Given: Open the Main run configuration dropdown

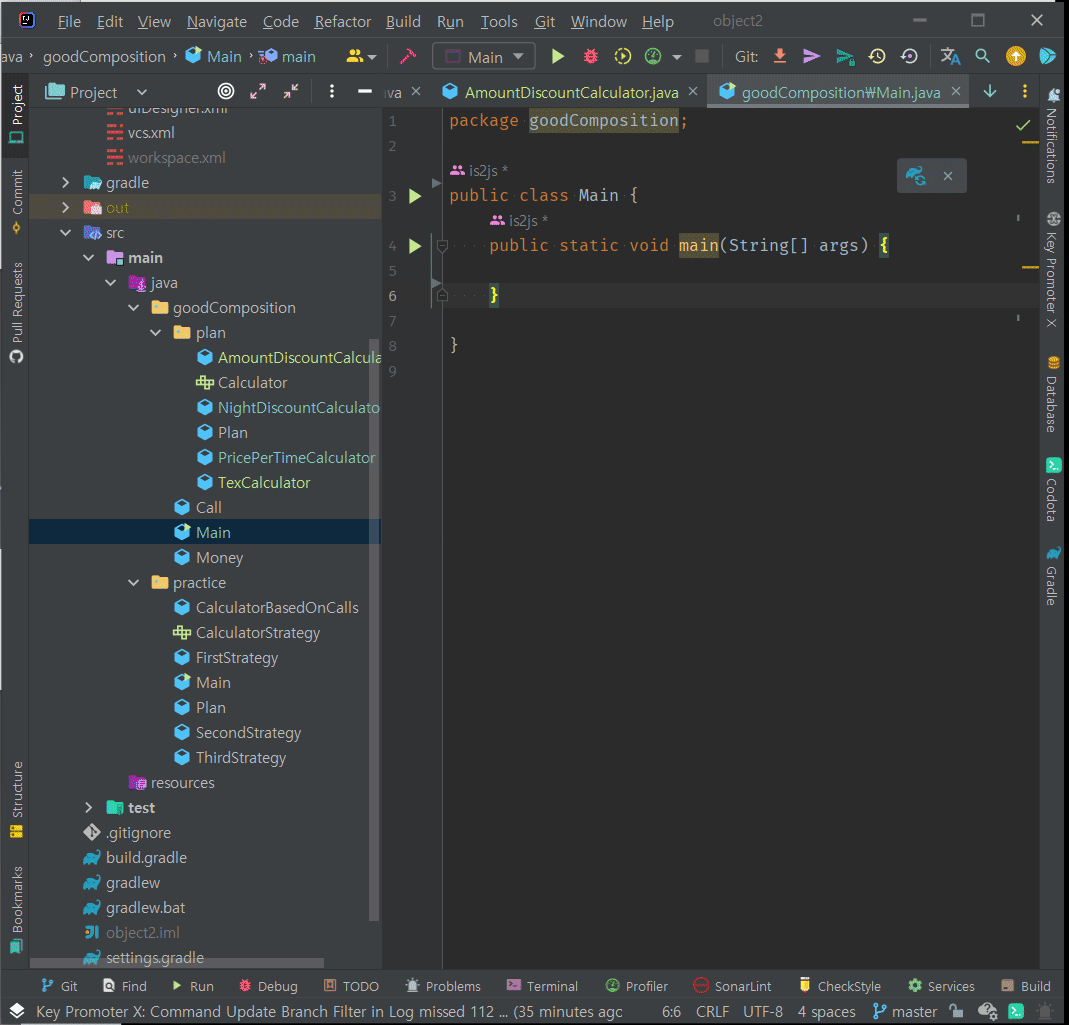Looking at the screenshot, I should tap(485, 57).
